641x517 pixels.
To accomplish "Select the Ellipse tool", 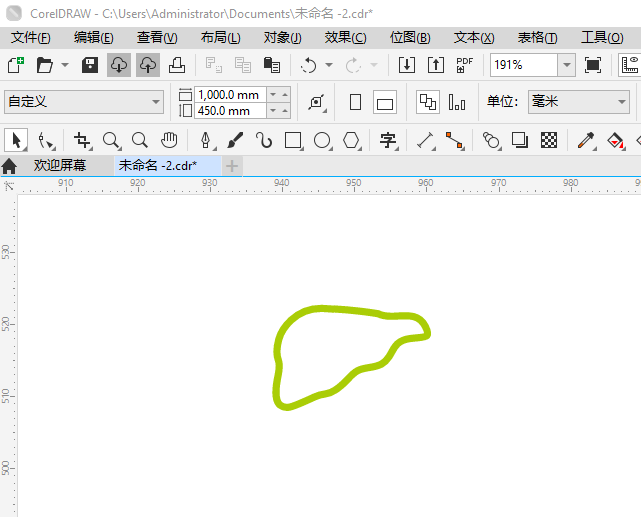I will (322, 140).
